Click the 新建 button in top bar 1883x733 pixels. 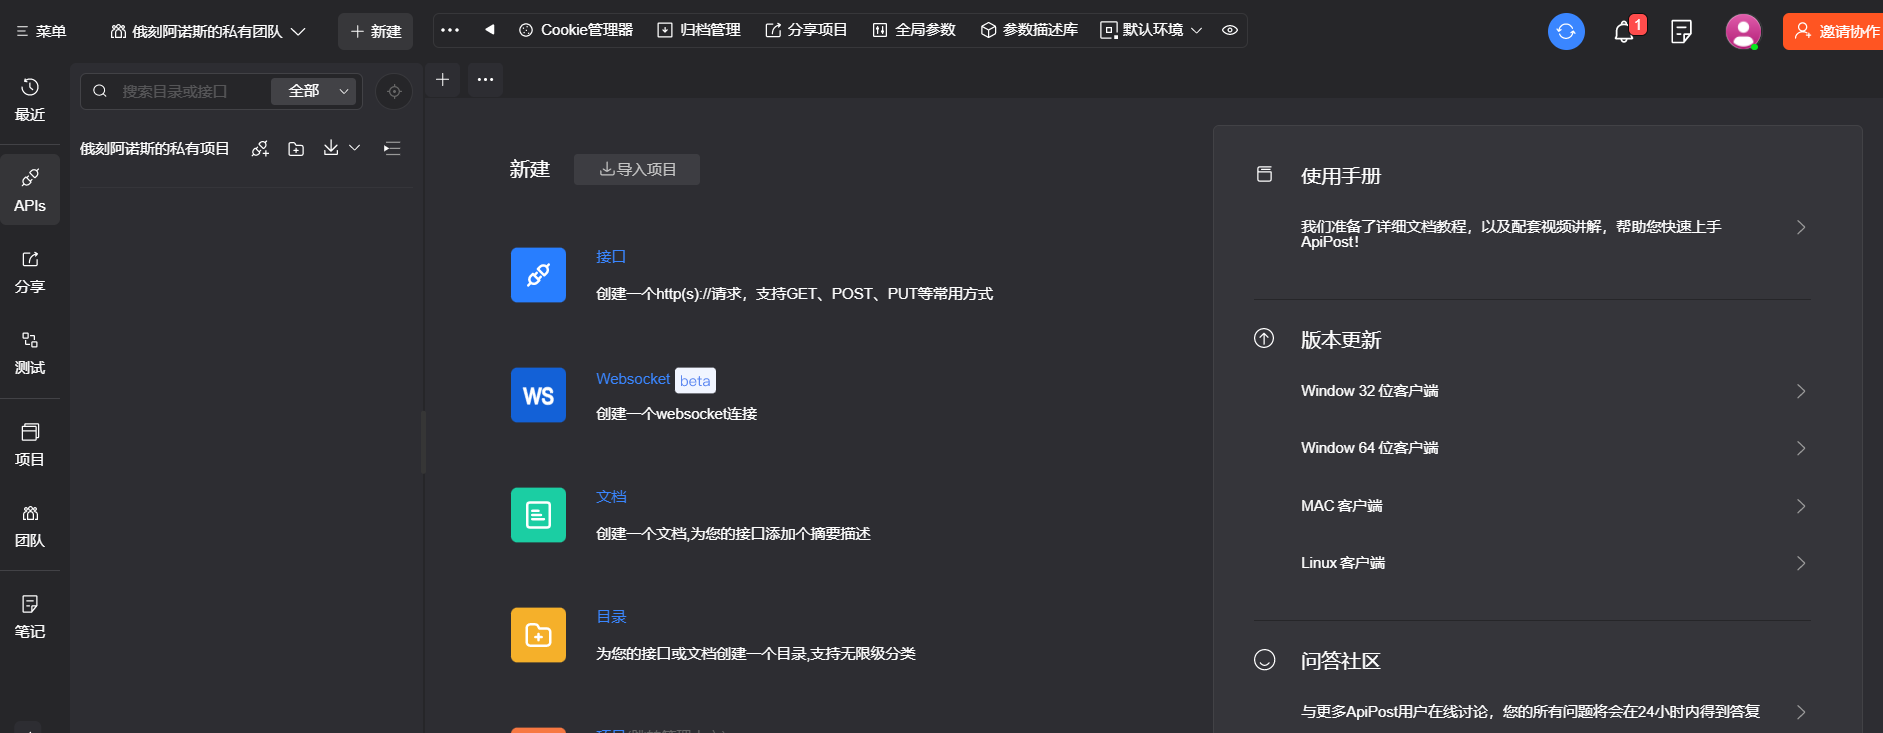click(x=375, y=31)
